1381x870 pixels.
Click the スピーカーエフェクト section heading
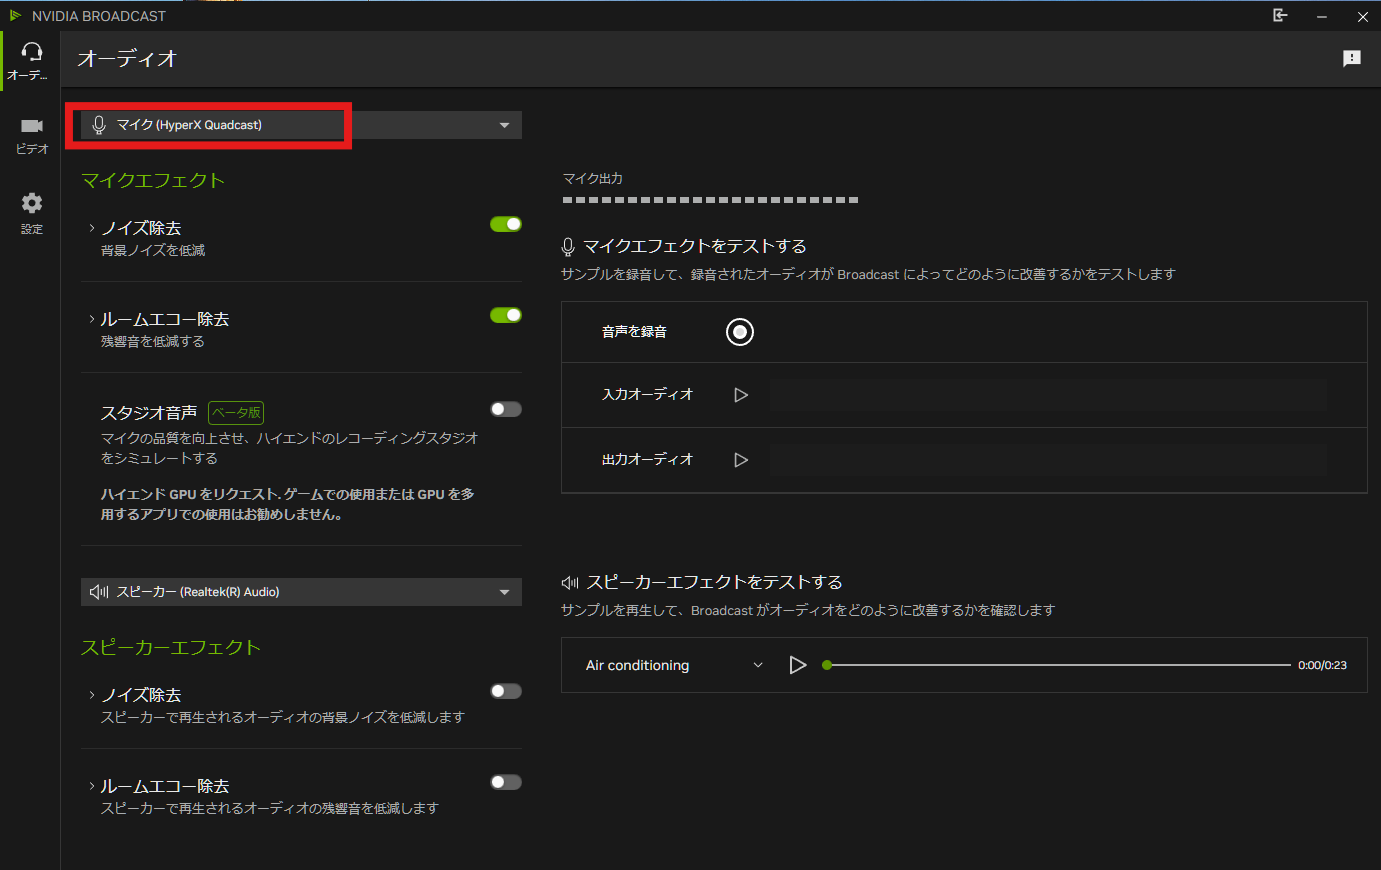pos(171,647)
